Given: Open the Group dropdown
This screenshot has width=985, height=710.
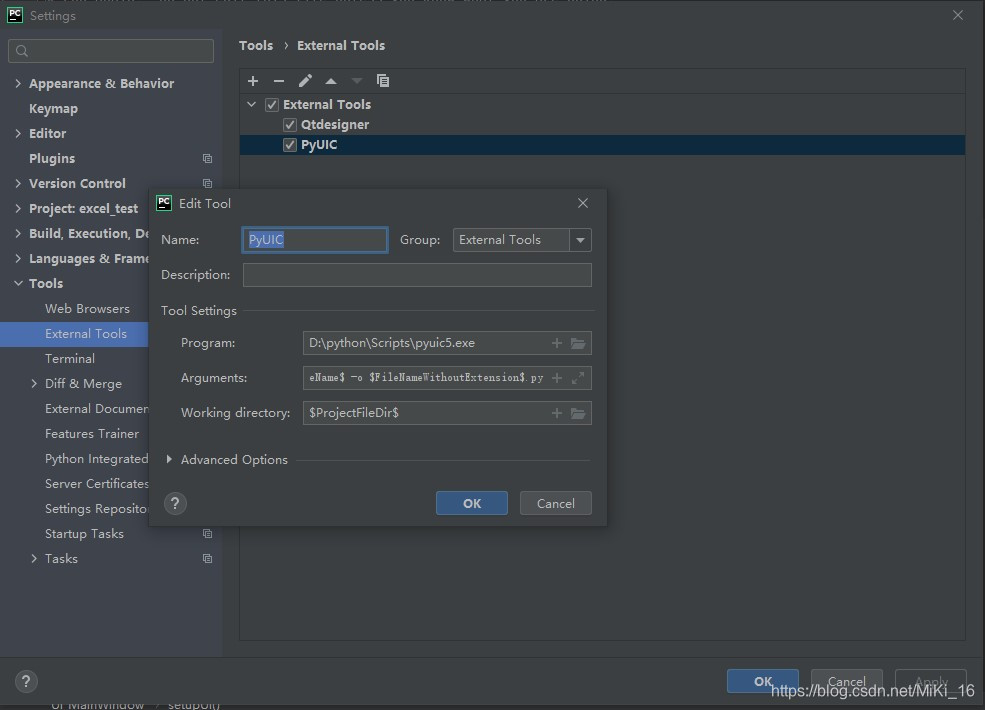Looking at the screenshot, I should [x=580, y=240].
